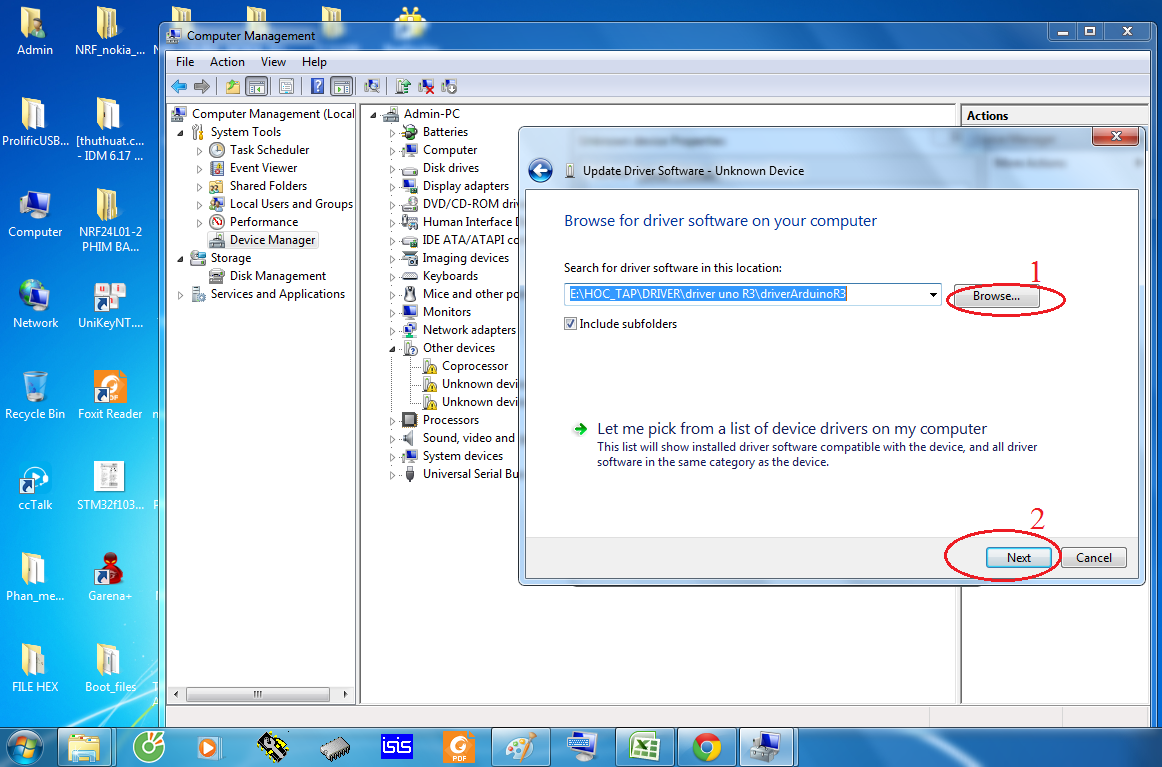Open the View menu

[x=273, y=61]
